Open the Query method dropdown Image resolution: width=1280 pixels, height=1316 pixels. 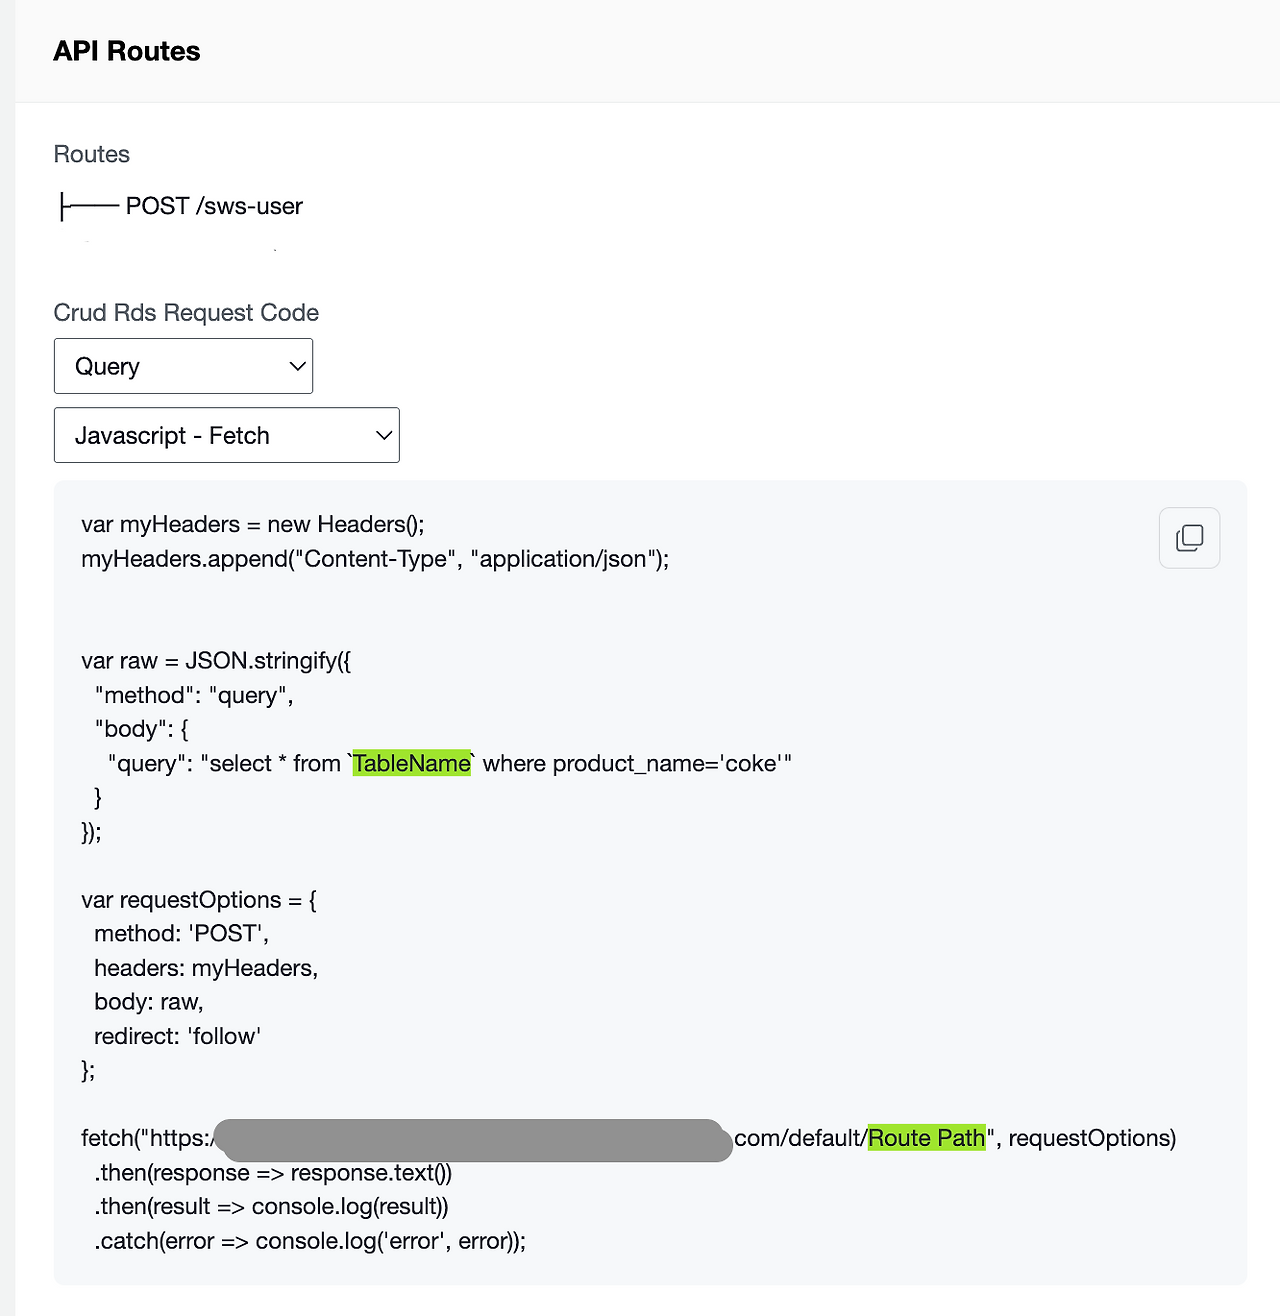point(183,366)
